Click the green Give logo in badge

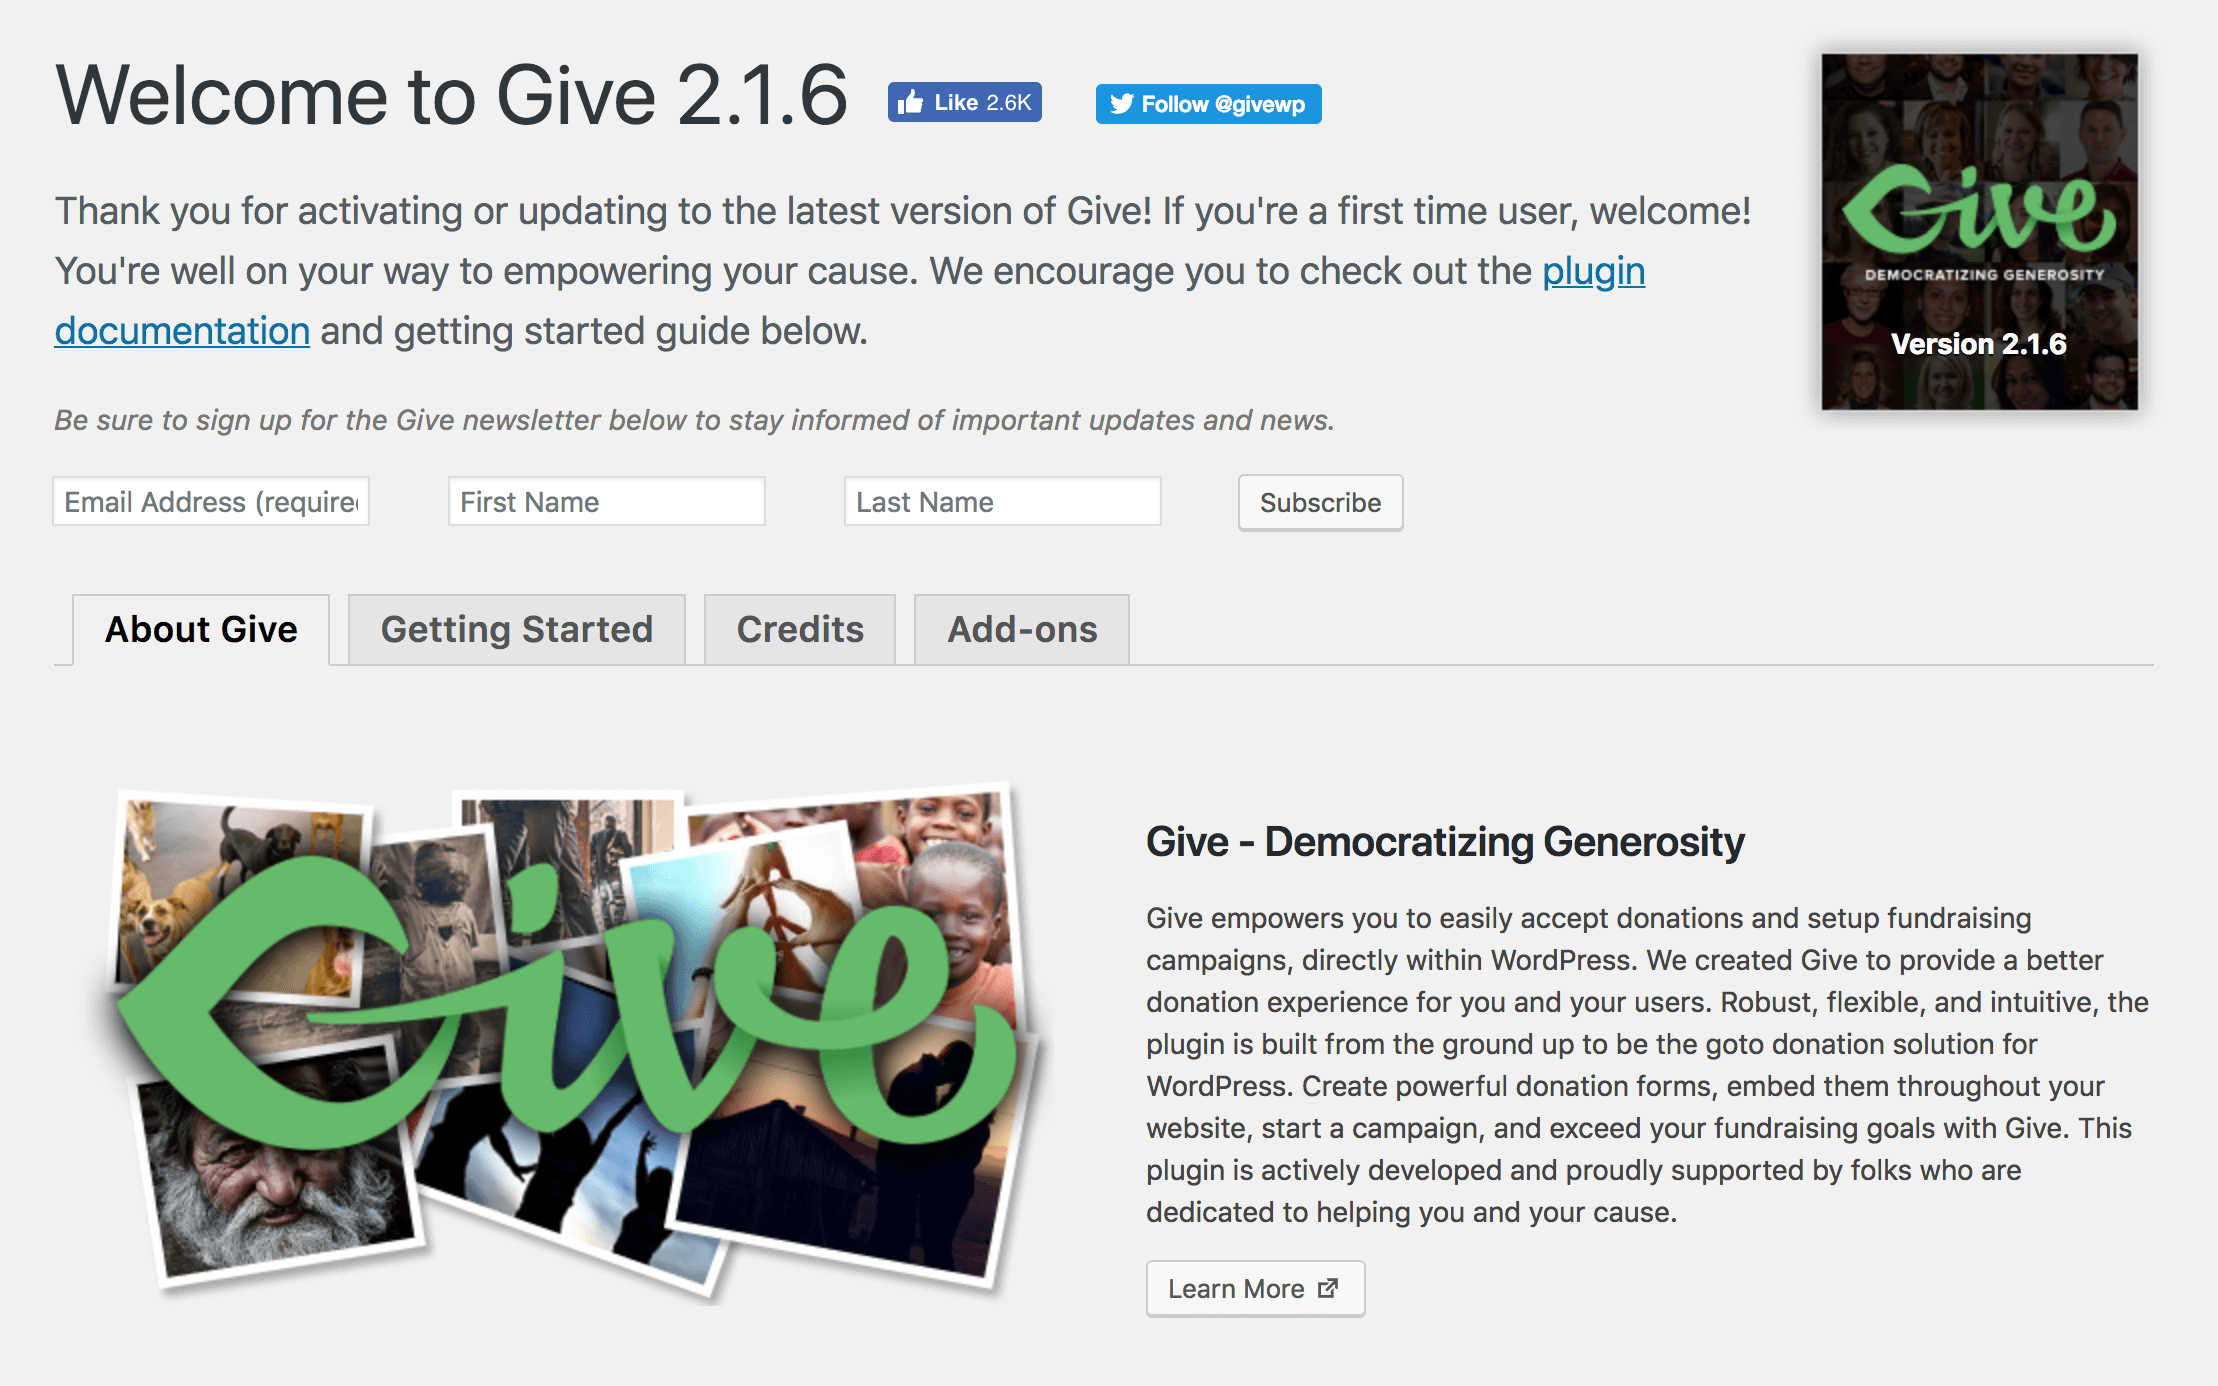pos(1979,211)
